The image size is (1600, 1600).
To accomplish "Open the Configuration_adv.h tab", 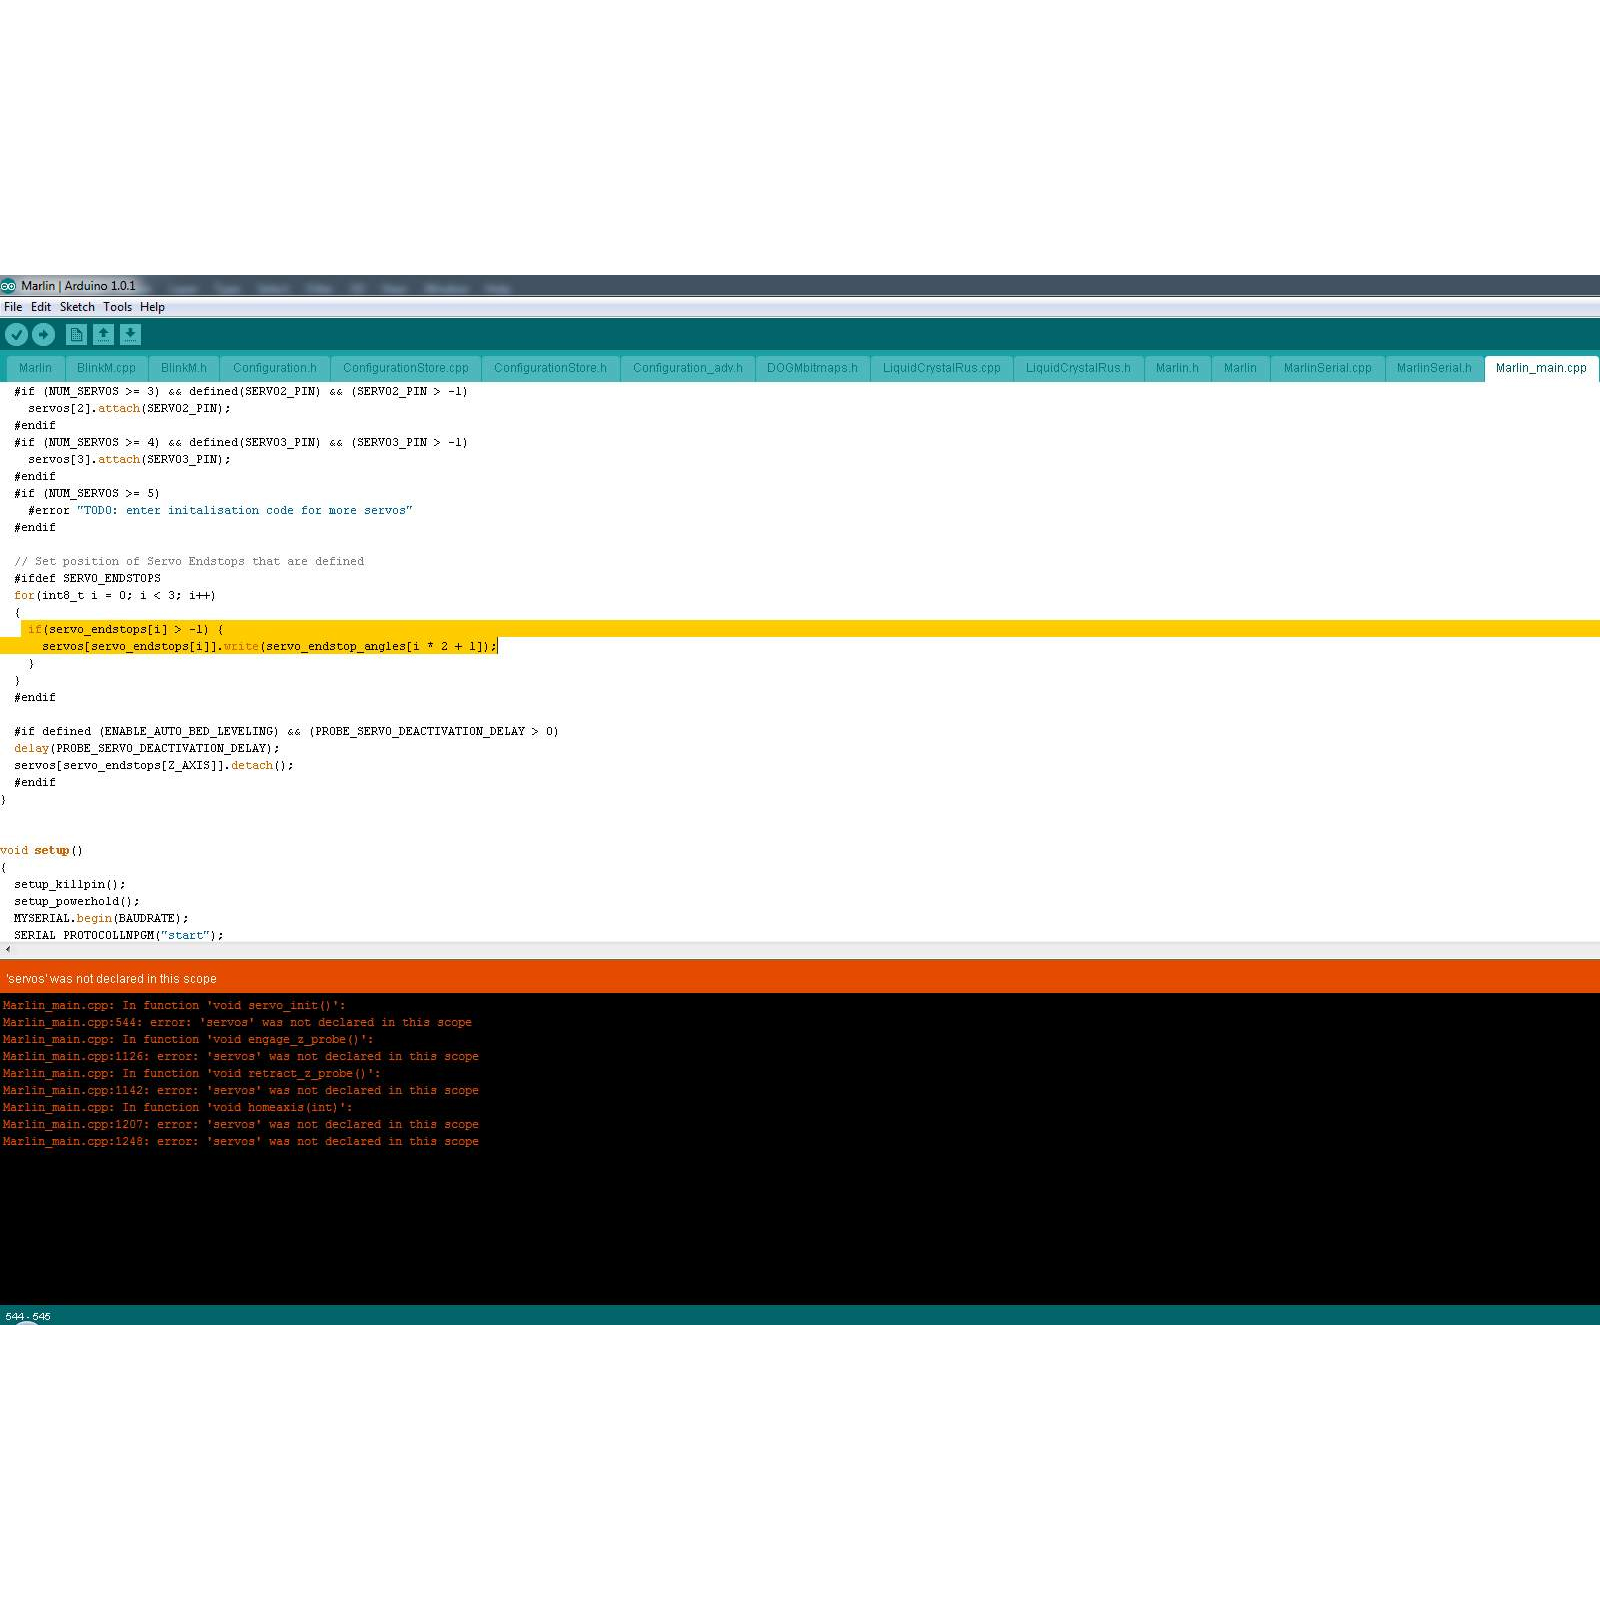I will 687,368.
